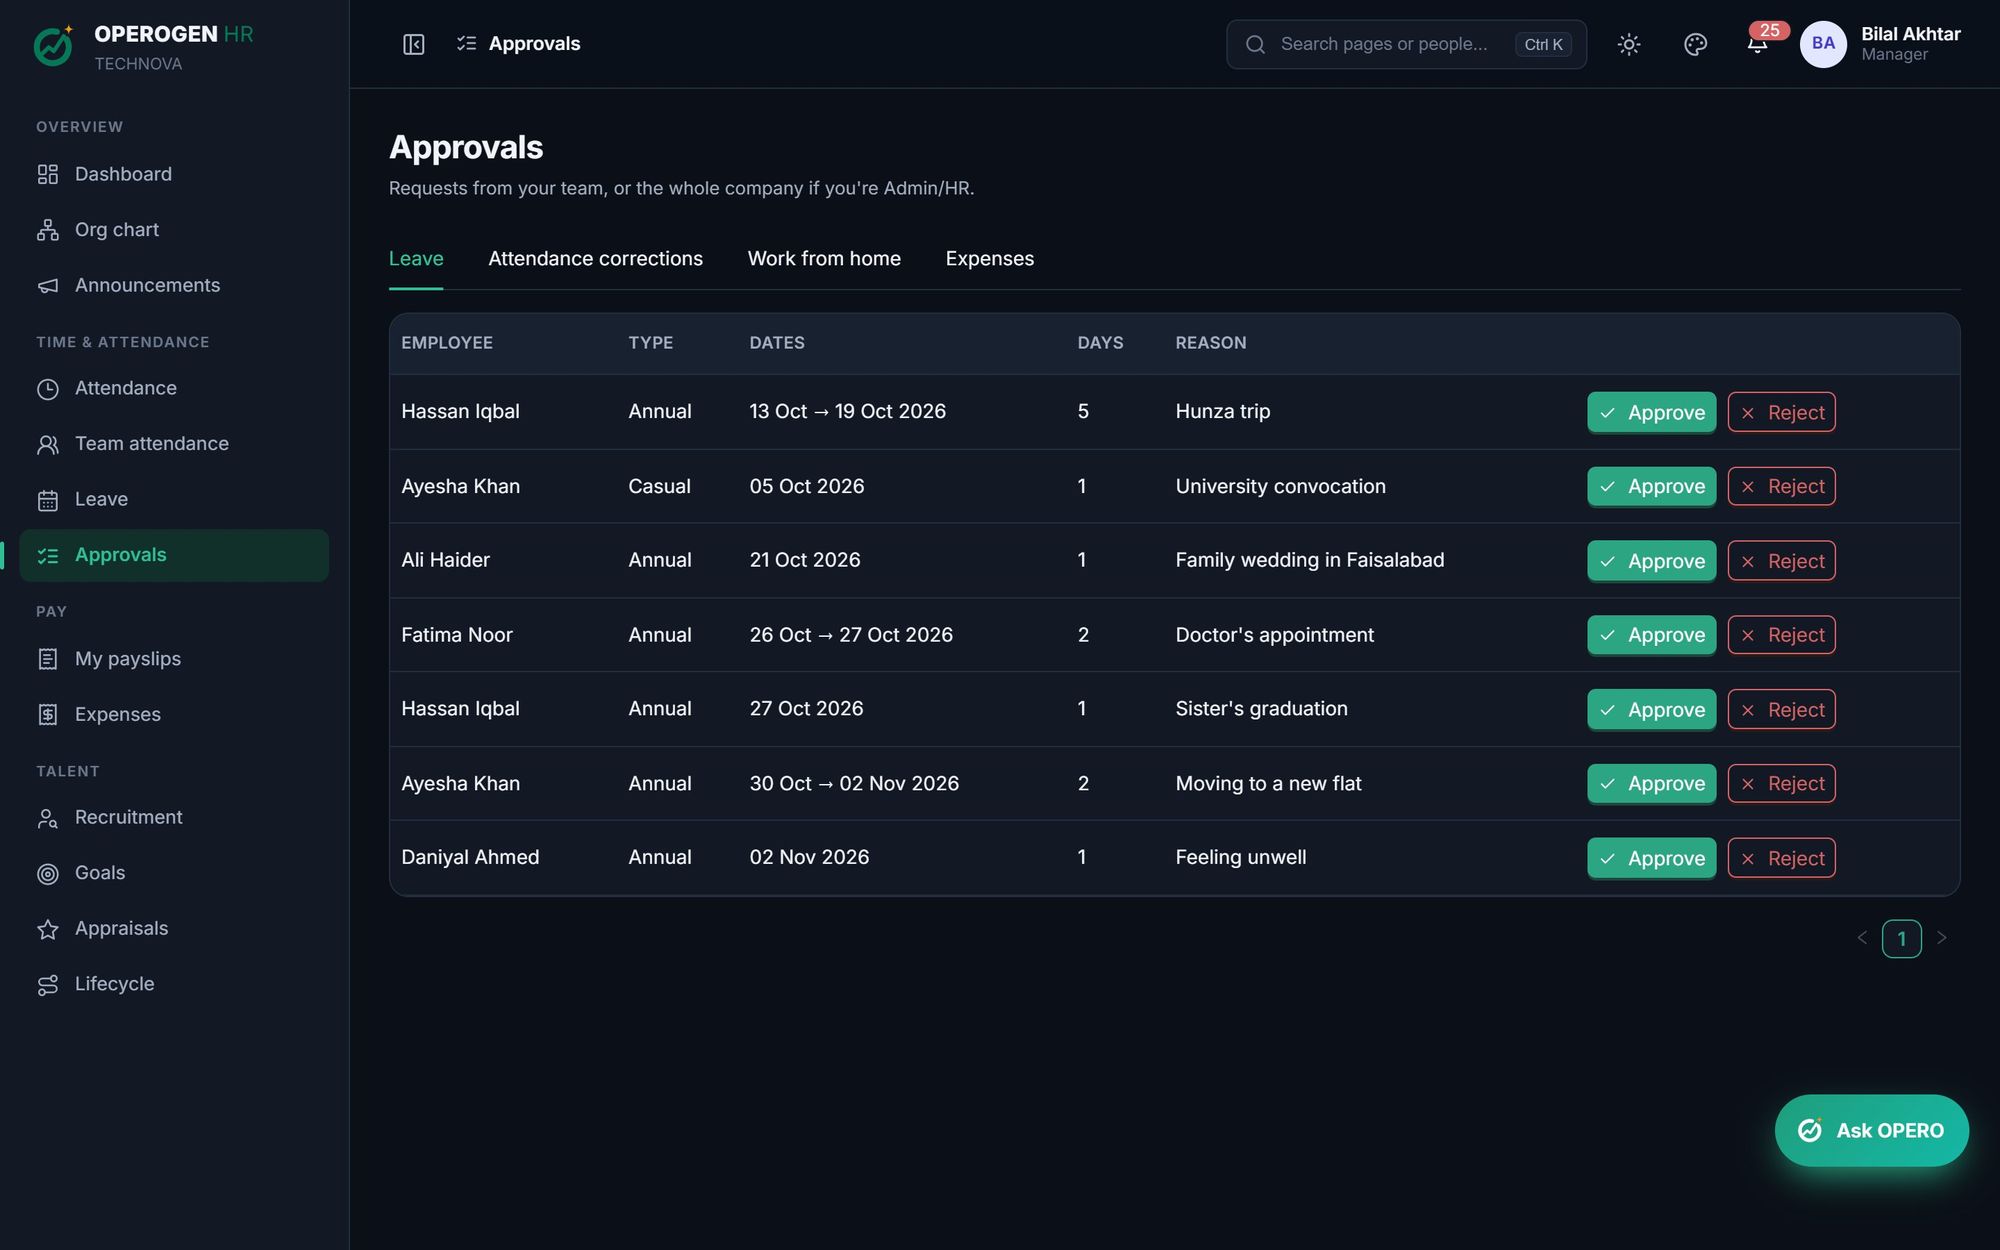
Task: Go to previous page arrow in pagination
Action: tap(1862, 938)
